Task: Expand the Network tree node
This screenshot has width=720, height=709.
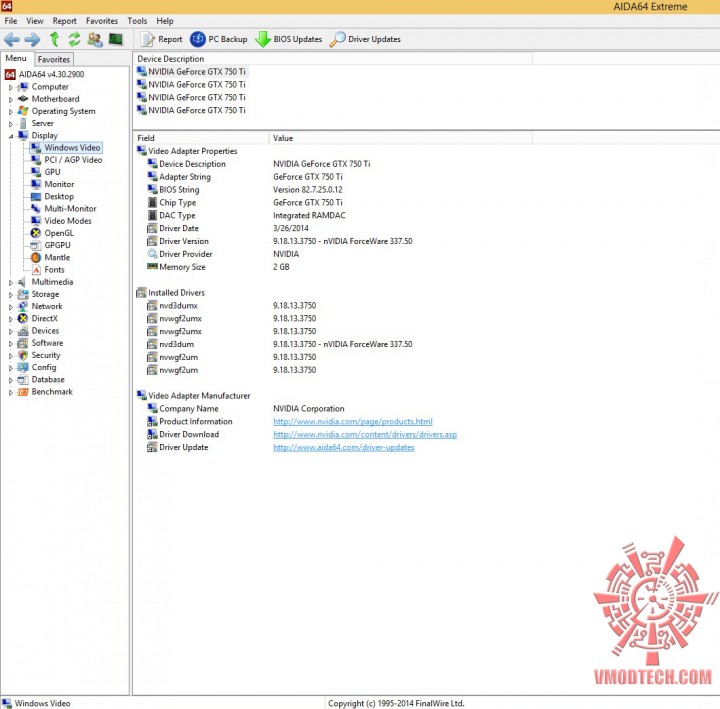Action: 11,307
